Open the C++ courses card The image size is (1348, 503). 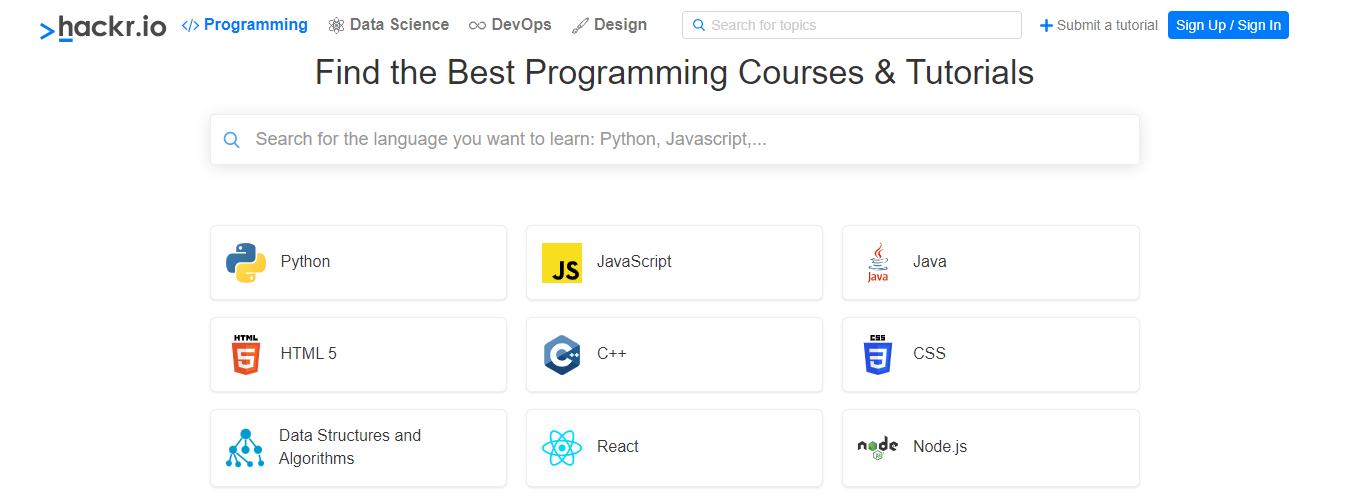tap(674, 354)
